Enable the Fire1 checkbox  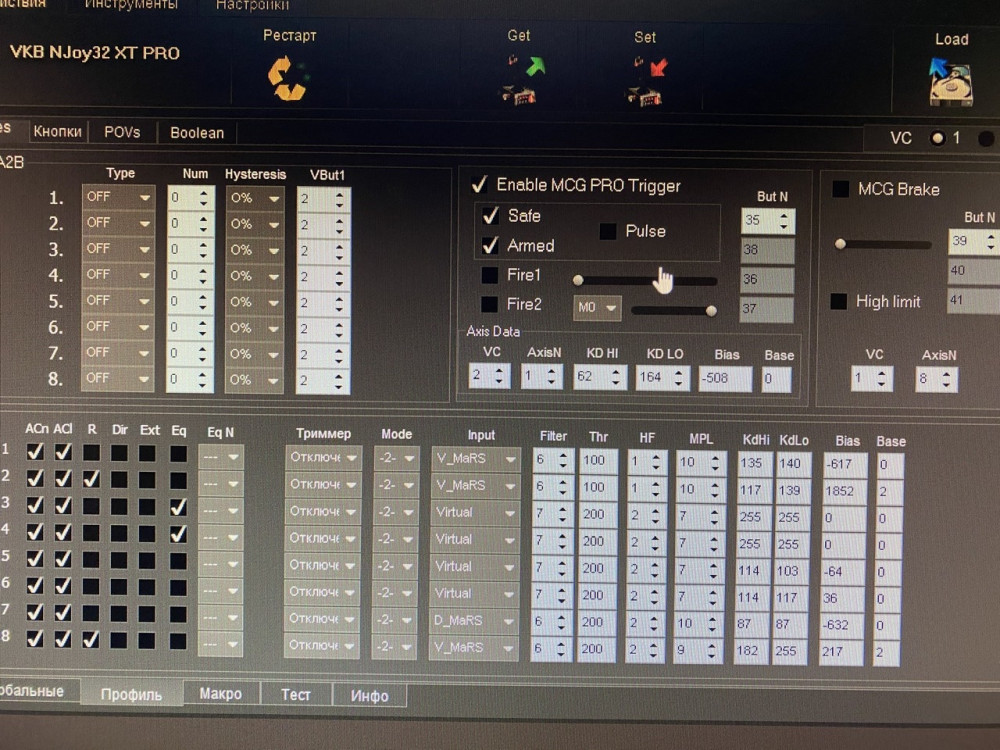489,275
